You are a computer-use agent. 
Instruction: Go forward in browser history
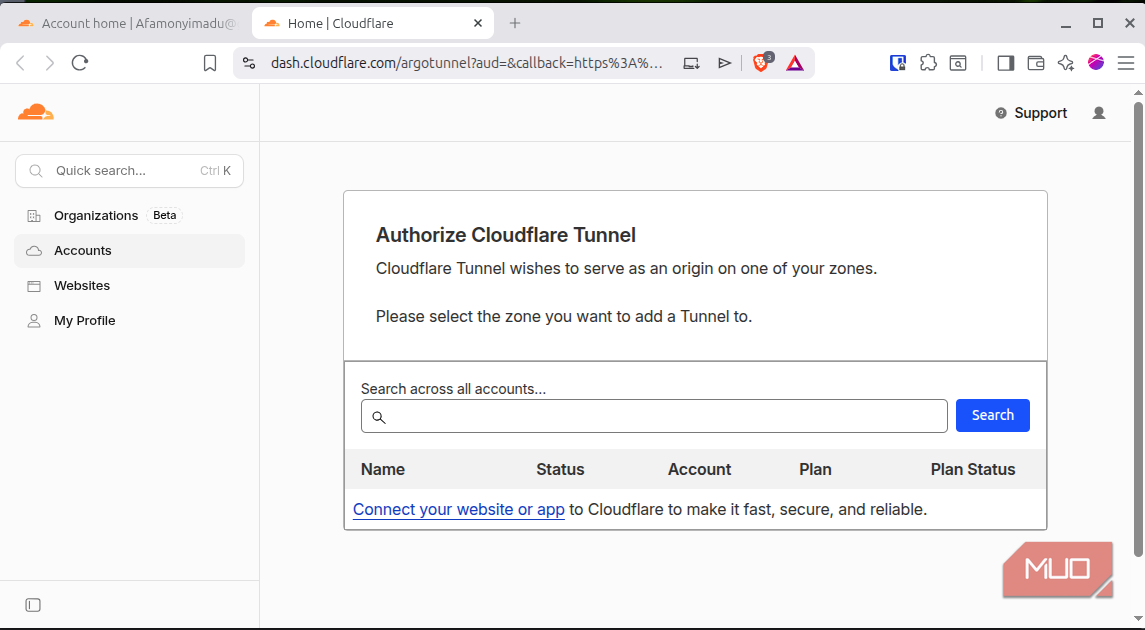coord(49,63)
